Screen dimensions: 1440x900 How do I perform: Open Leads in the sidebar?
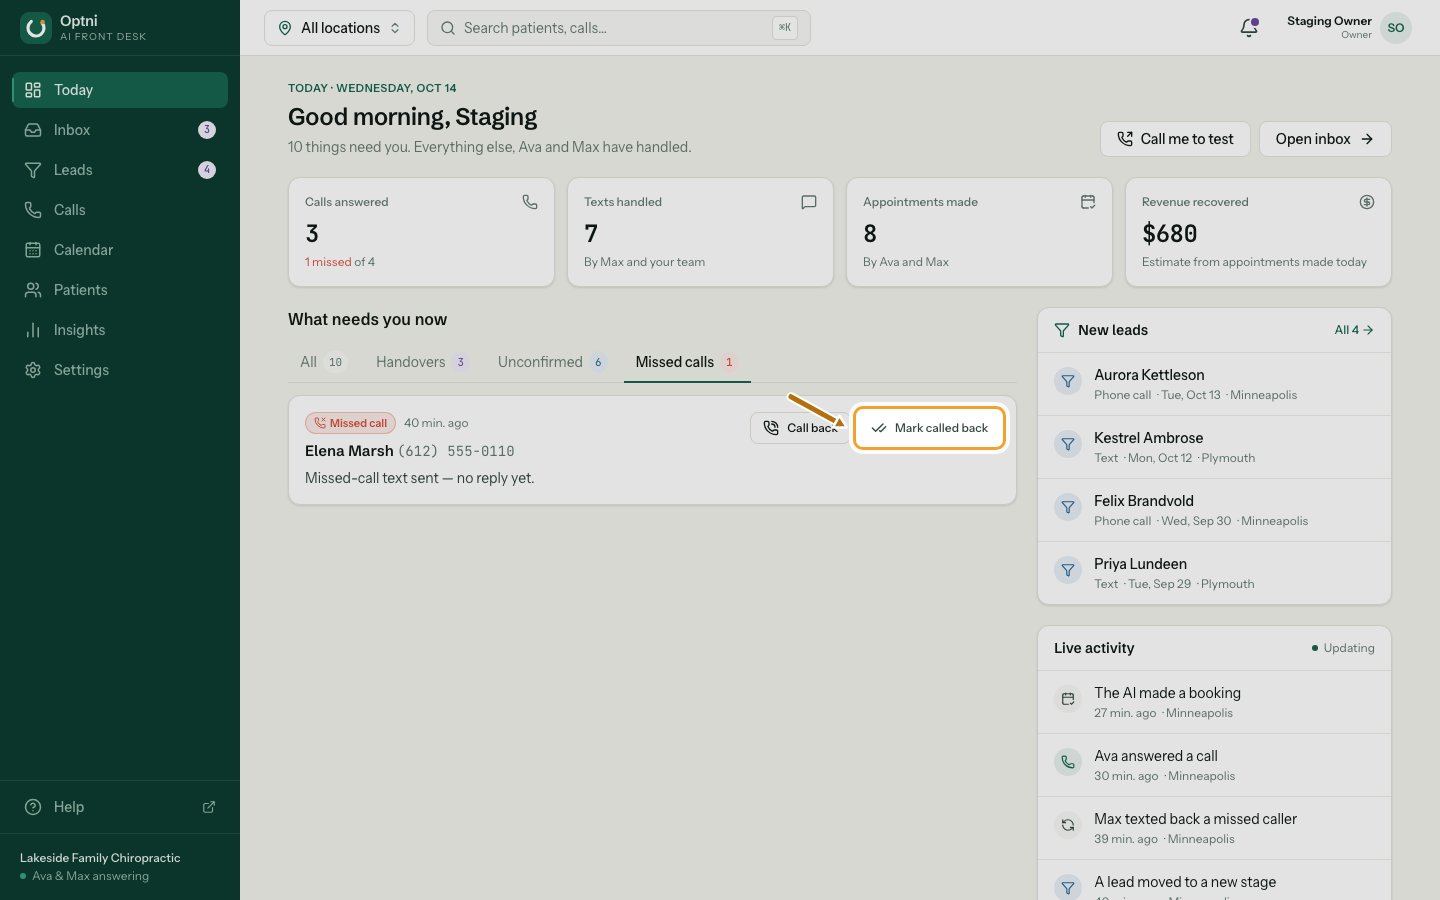[x=120, y=170]
